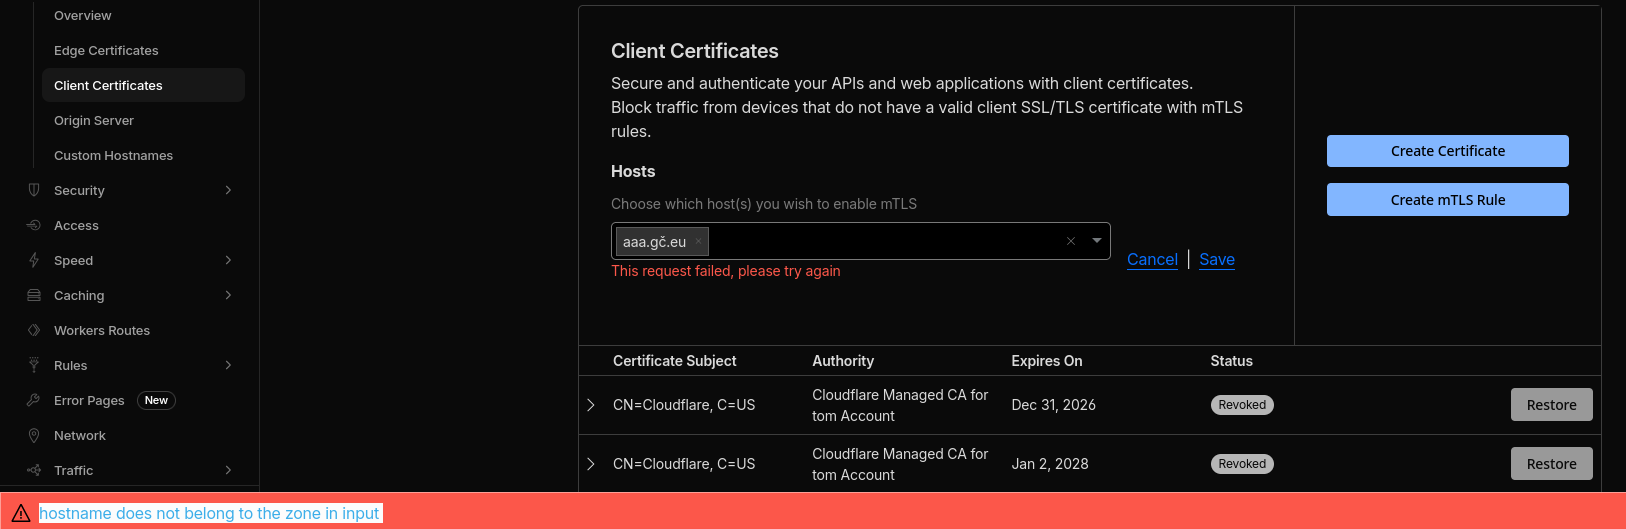Expand certificate row expiring Dec 31, 2026
Screen dimensions: 1626x529
pyautogui.click(x=591, y=405)
